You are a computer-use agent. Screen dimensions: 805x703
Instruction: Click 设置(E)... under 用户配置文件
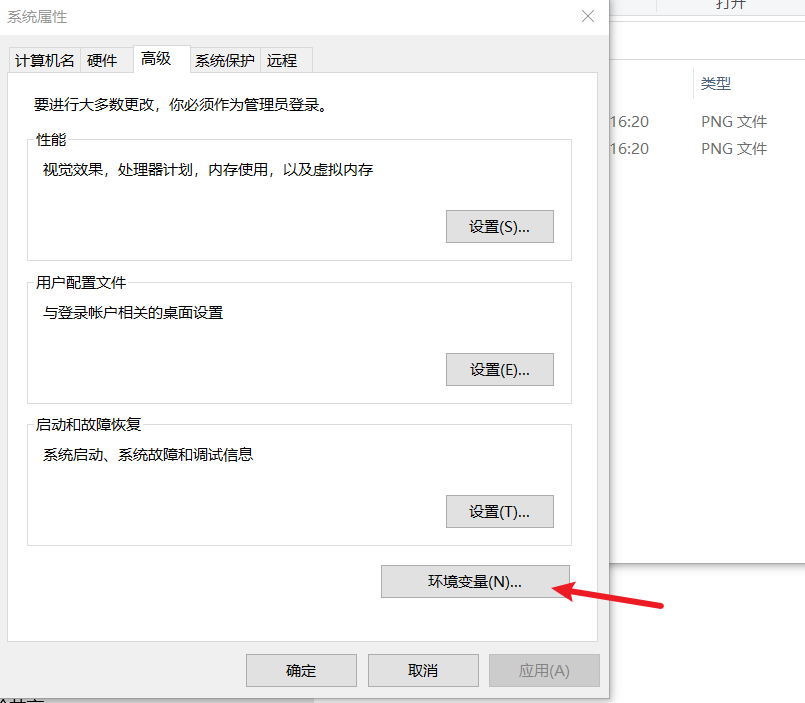tap(500, 369)
